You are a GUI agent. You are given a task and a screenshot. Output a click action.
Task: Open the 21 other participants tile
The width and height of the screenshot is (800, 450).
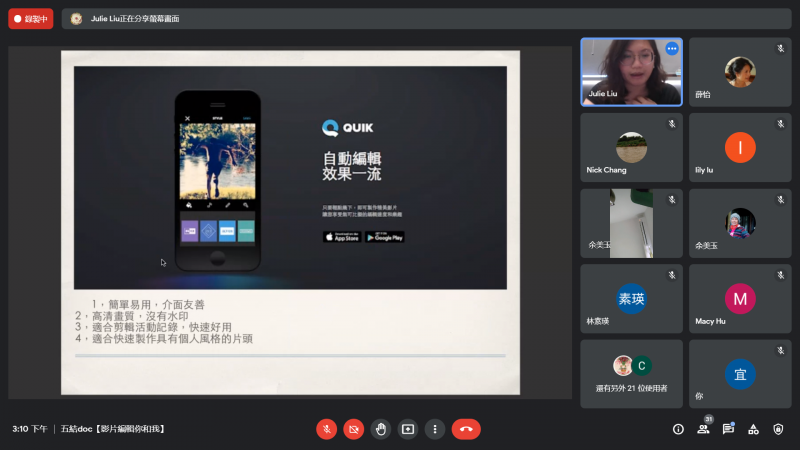[631, 374]
